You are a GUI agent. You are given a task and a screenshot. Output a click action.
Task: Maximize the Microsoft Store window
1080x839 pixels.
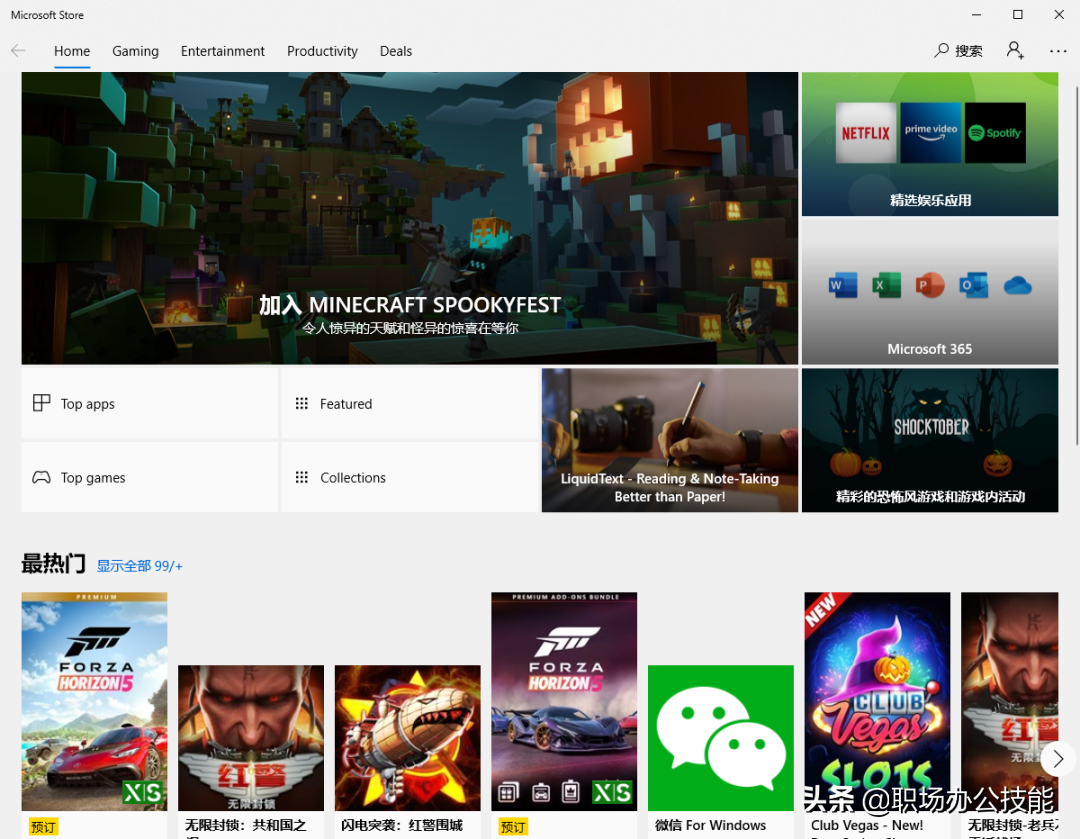tap(1017, 14)
